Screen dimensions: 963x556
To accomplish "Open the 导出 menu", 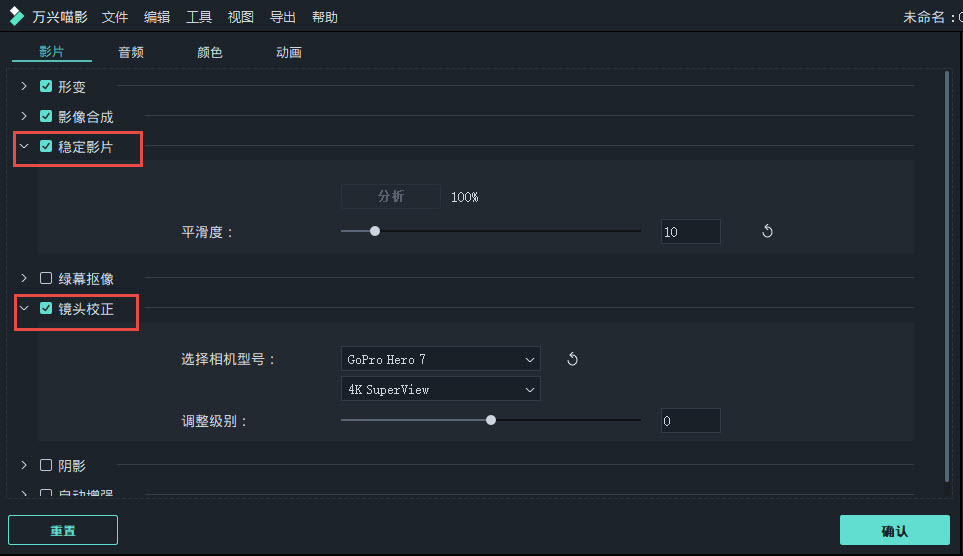I will [x=283, y=17].
